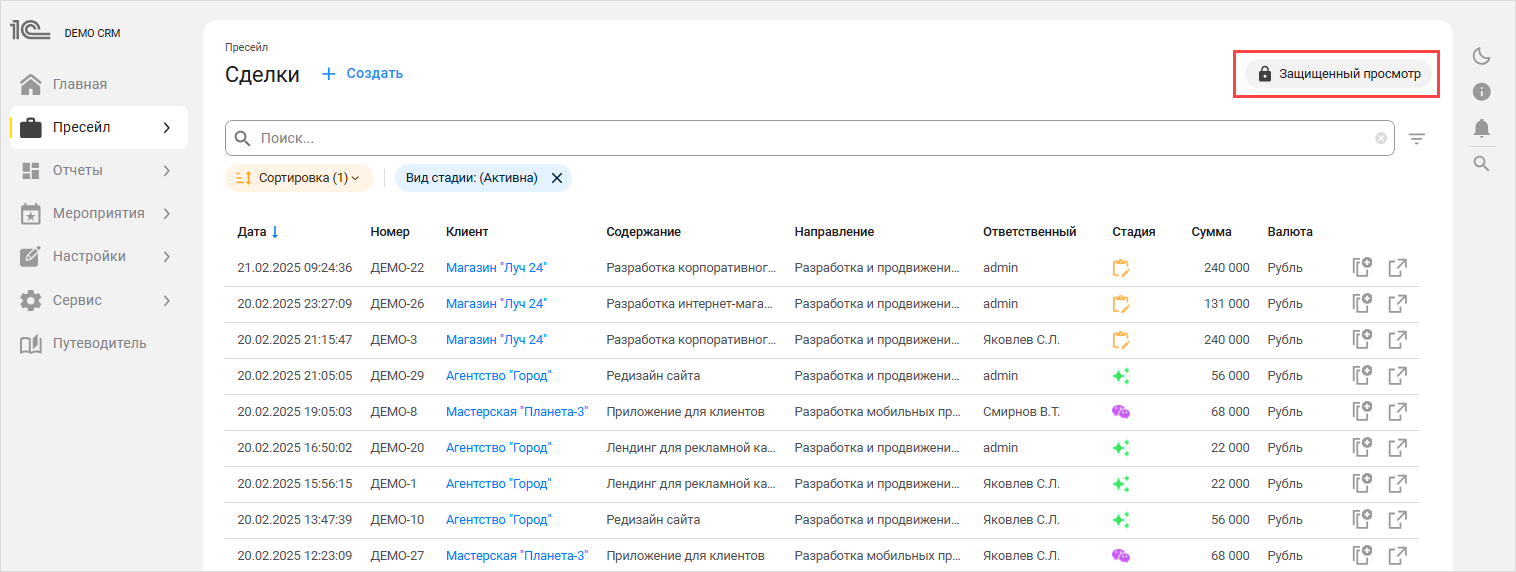Expand the Пресейл sidebar section
The height and width of the screenshot is (572, 1516).
(167, 127)
